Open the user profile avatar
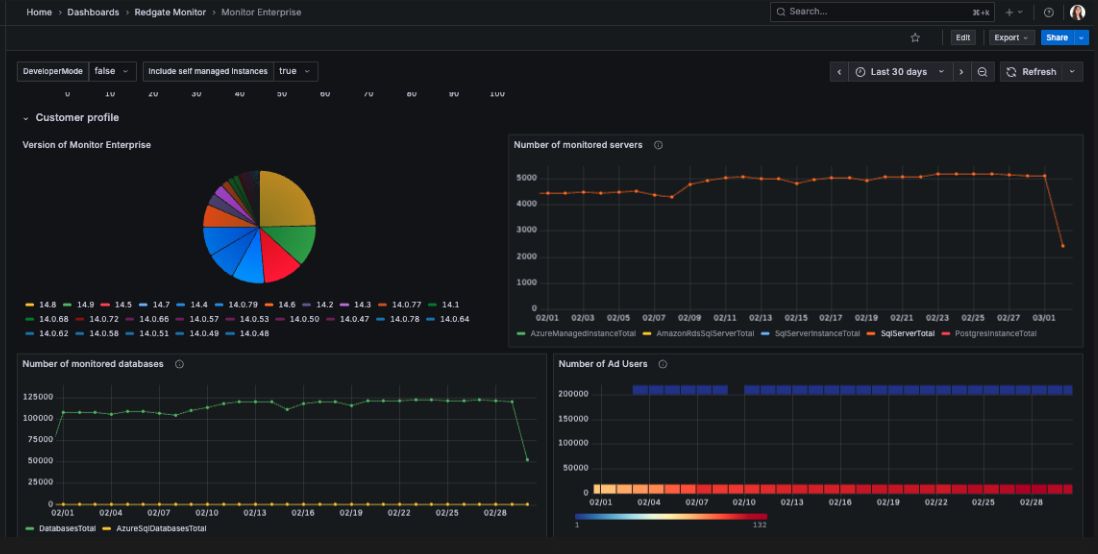This screenshot has width=1098, height=554. click(1077, 12)
